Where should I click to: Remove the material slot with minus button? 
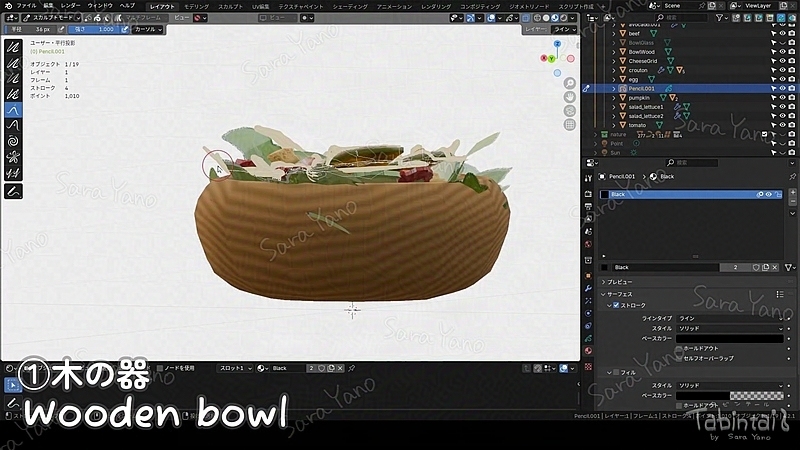click(x=792, y=202)
